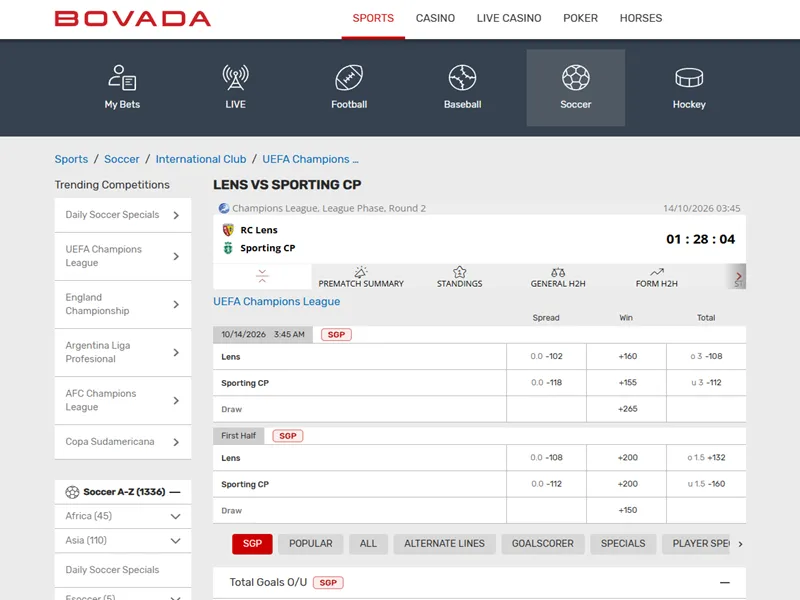Open Daily Soccer Specials trending chevron
800x600 pixels.
pyautogui.click(x=176, y=215)
